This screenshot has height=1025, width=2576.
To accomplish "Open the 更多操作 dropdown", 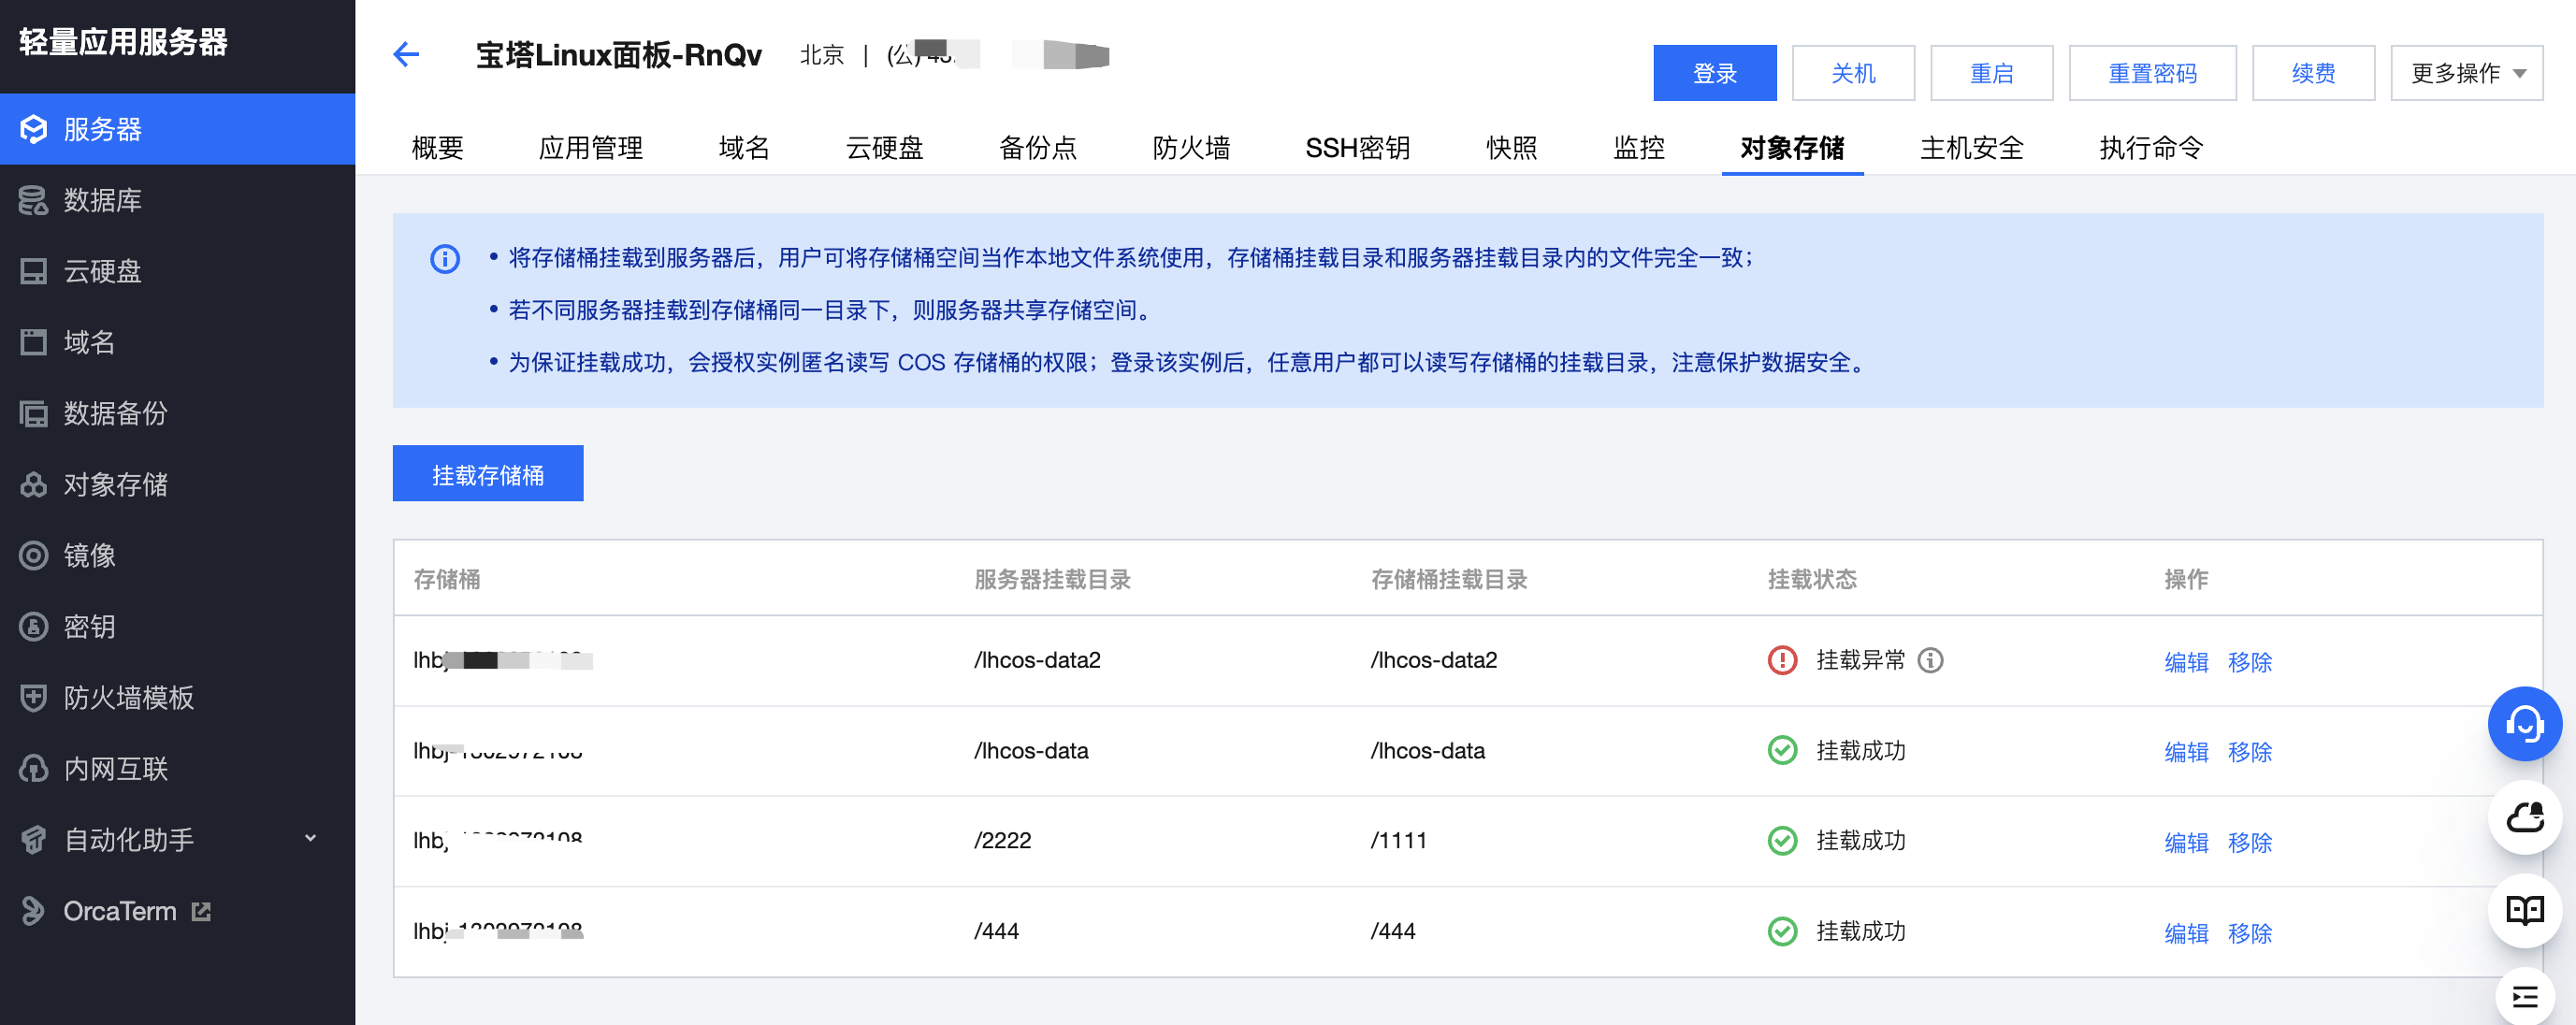I will (x=2465, y=73).
